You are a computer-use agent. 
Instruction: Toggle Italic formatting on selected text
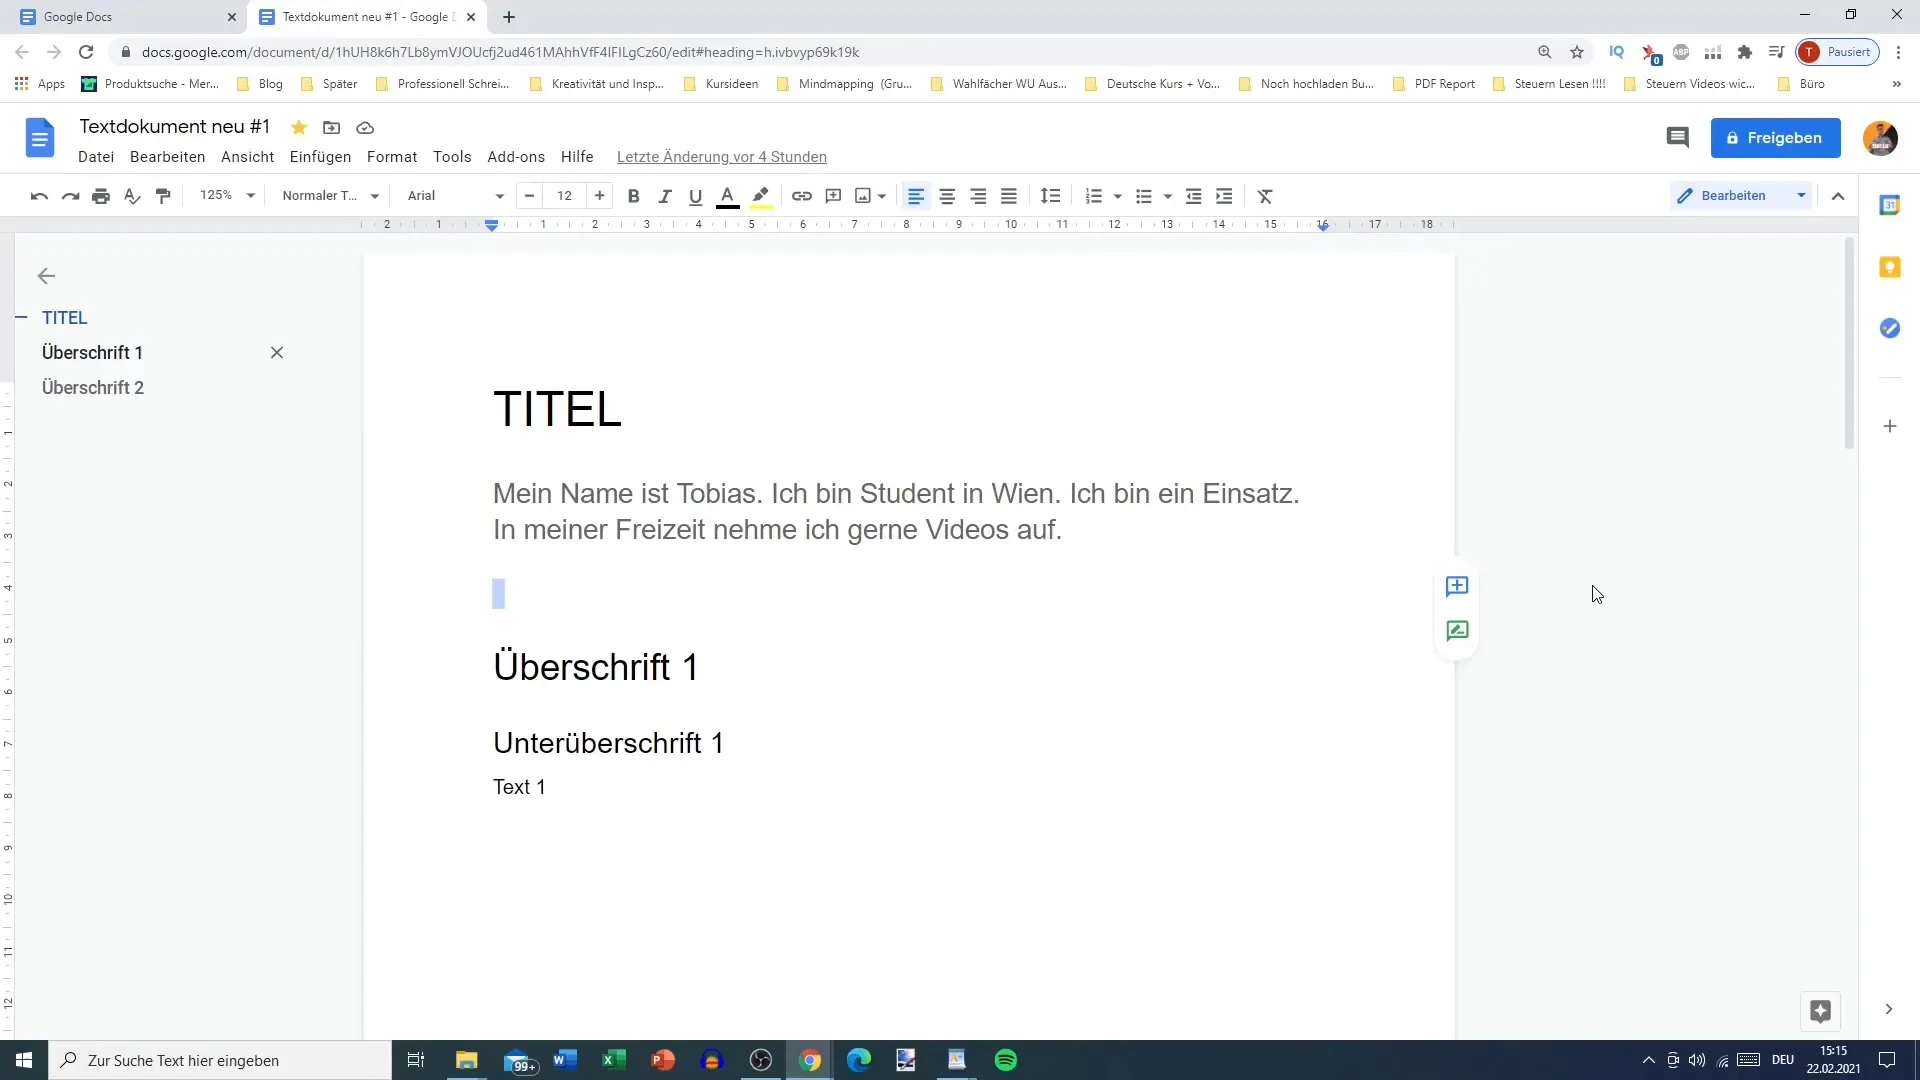665,195
